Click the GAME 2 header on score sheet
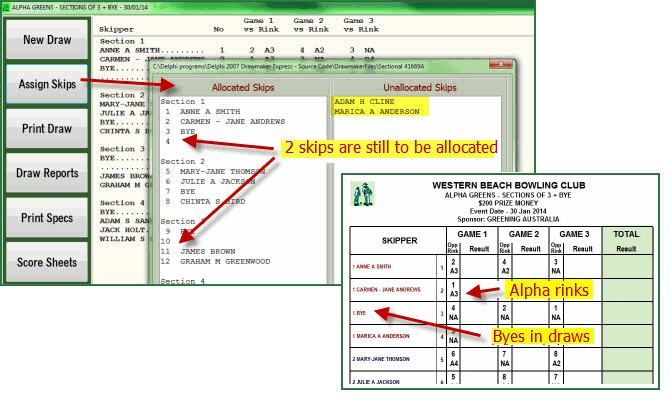This screenshot has height=398, width=670. click(x=523, y=234)
